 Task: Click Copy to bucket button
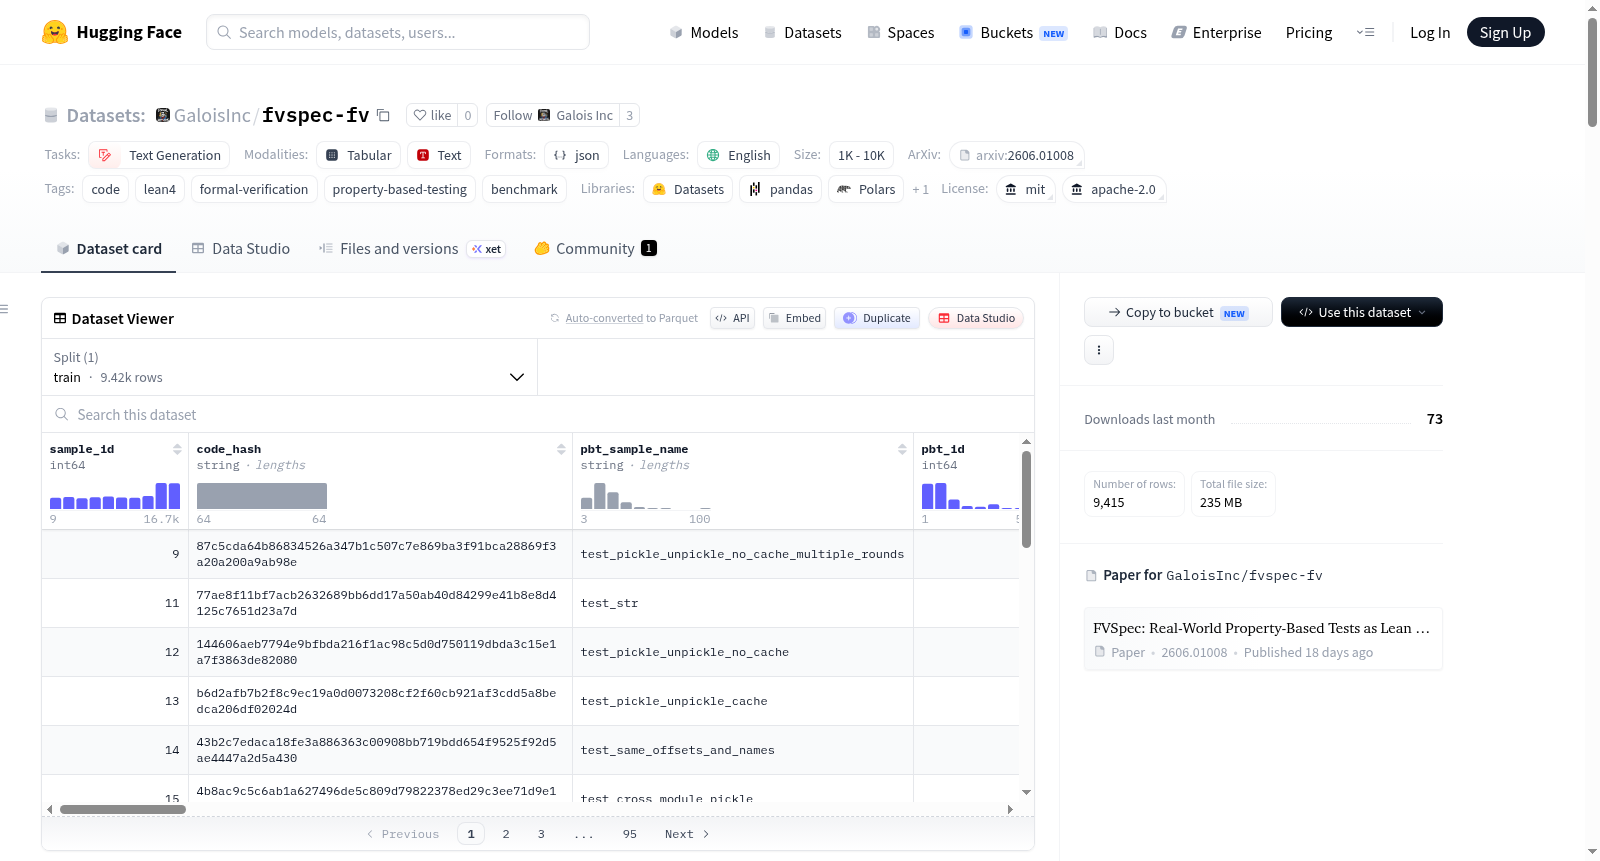click(1178, 312)
